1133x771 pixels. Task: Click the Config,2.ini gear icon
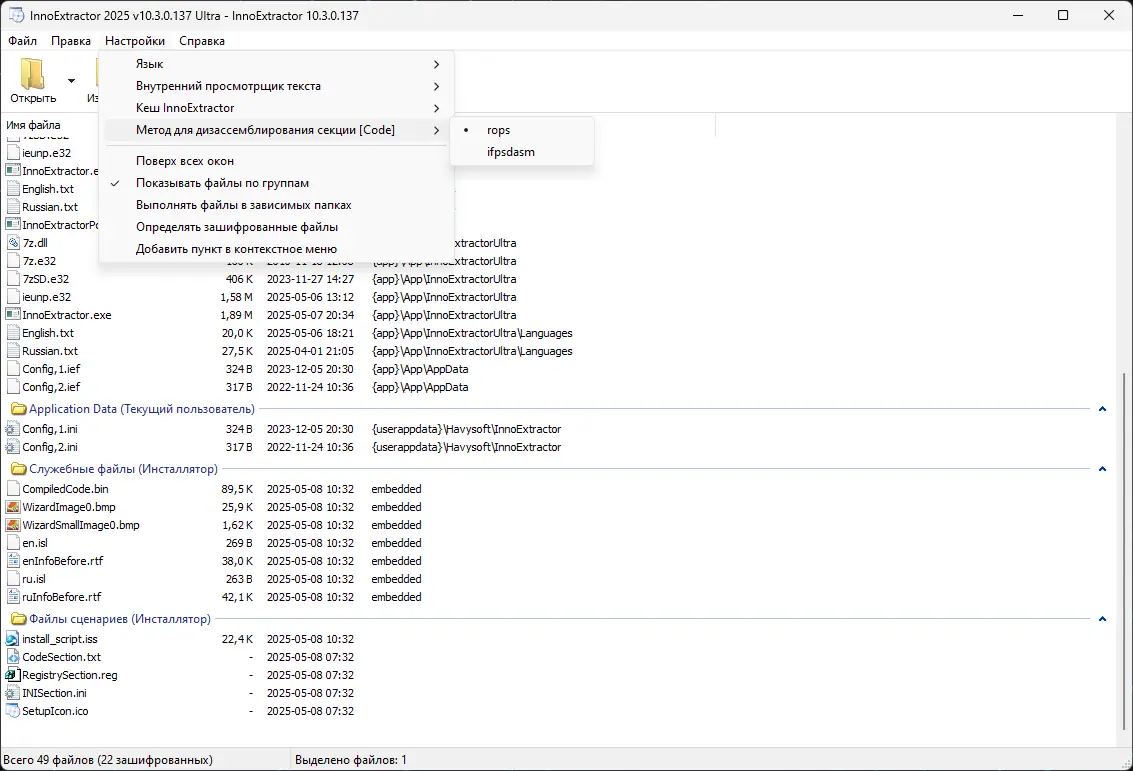pos(12,447)
